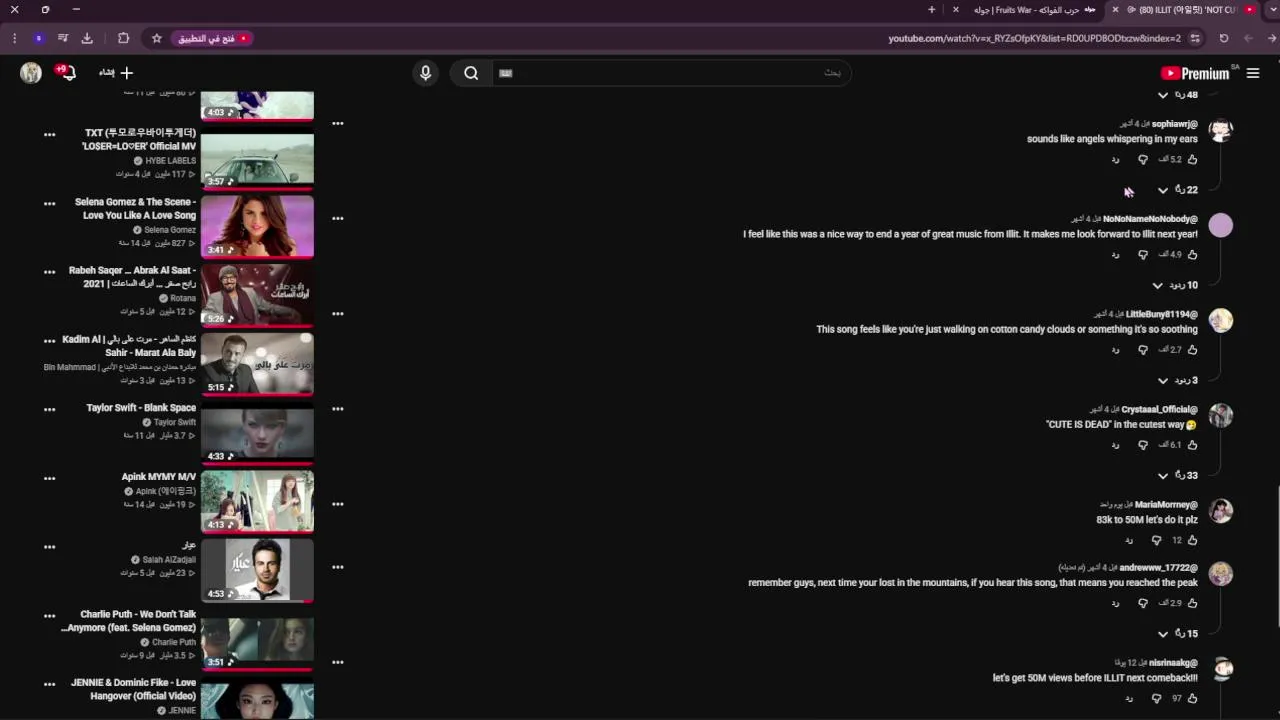
Task: Reply to the MariaMormey comment
Action: click(1129, 540)
